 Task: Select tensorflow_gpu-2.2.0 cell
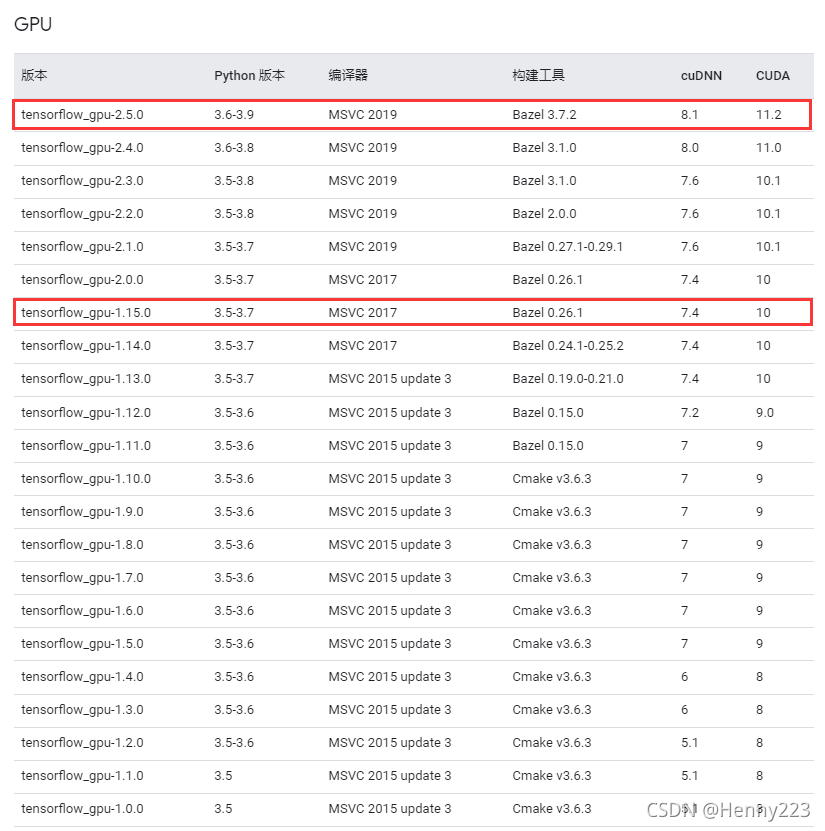coord(82,214)
